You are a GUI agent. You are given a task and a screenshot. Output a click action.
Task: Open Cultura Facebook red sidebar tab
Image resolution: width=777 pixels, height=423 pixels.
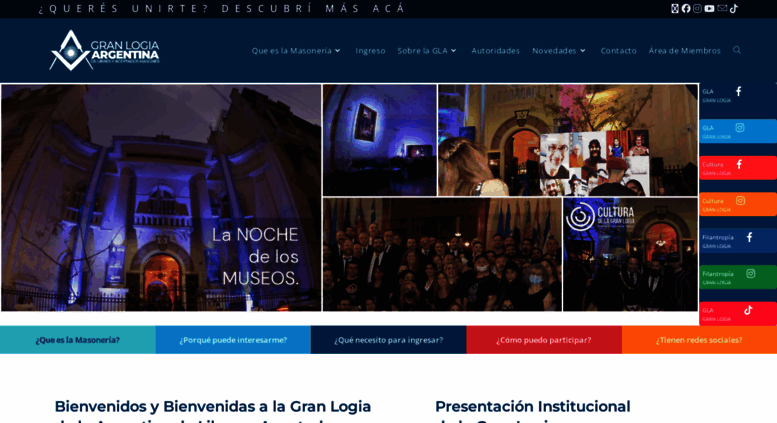(738, 168)
